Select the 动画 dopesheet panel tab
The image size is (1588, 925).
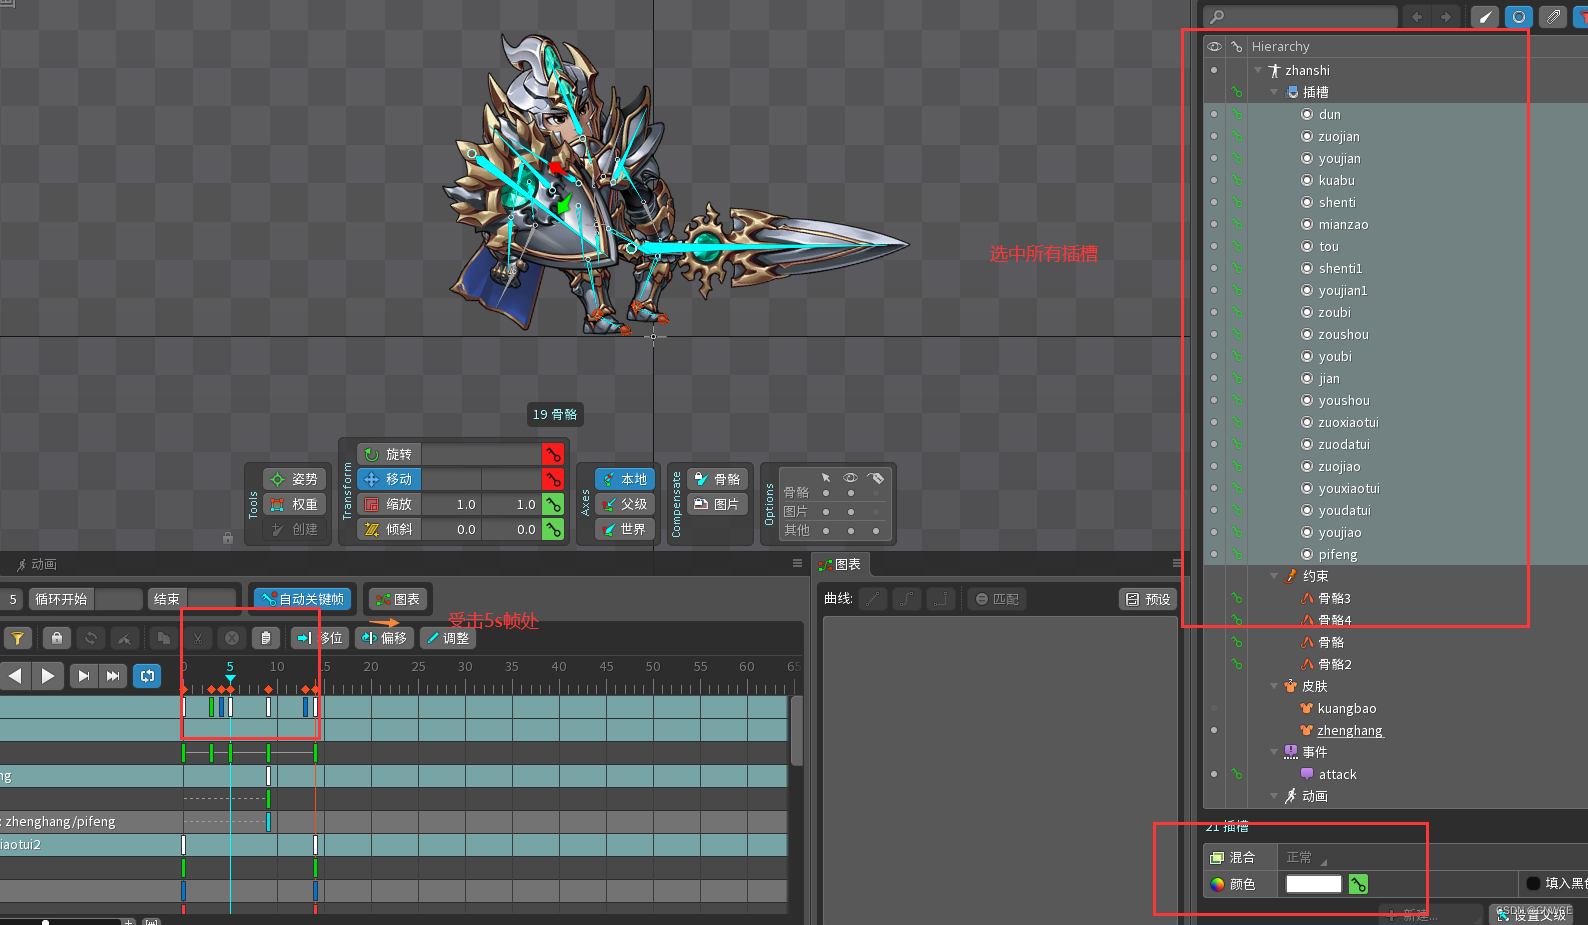pyautogui.click(x=36, y=564)
